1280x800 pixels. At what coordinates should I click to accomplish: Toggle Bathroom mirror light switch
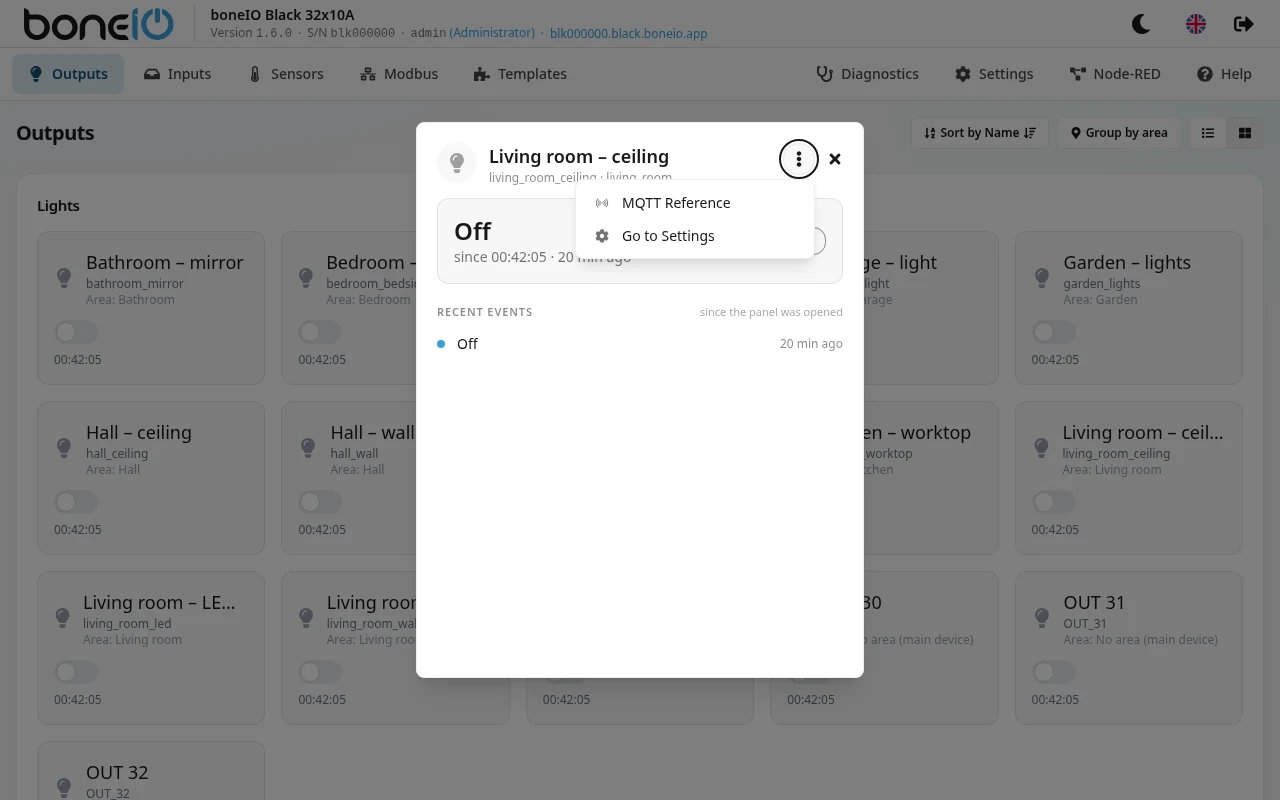[x=76, y=332]
